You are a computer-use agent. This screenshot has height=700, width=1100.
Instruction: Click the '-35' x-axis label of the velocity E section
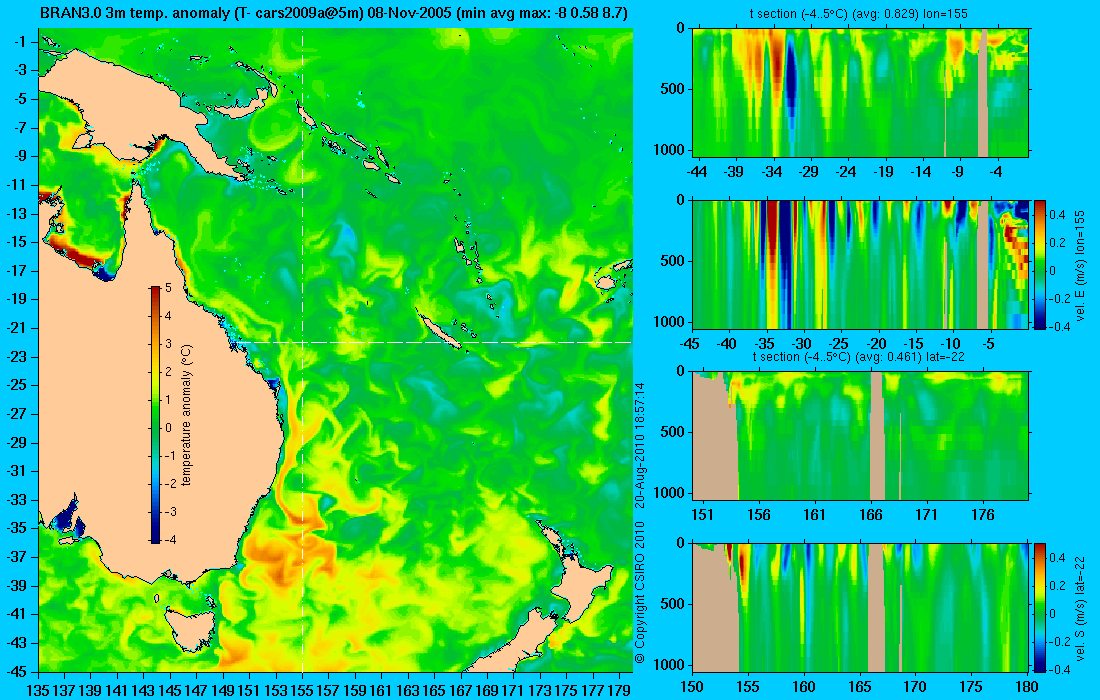click(765, 344)
